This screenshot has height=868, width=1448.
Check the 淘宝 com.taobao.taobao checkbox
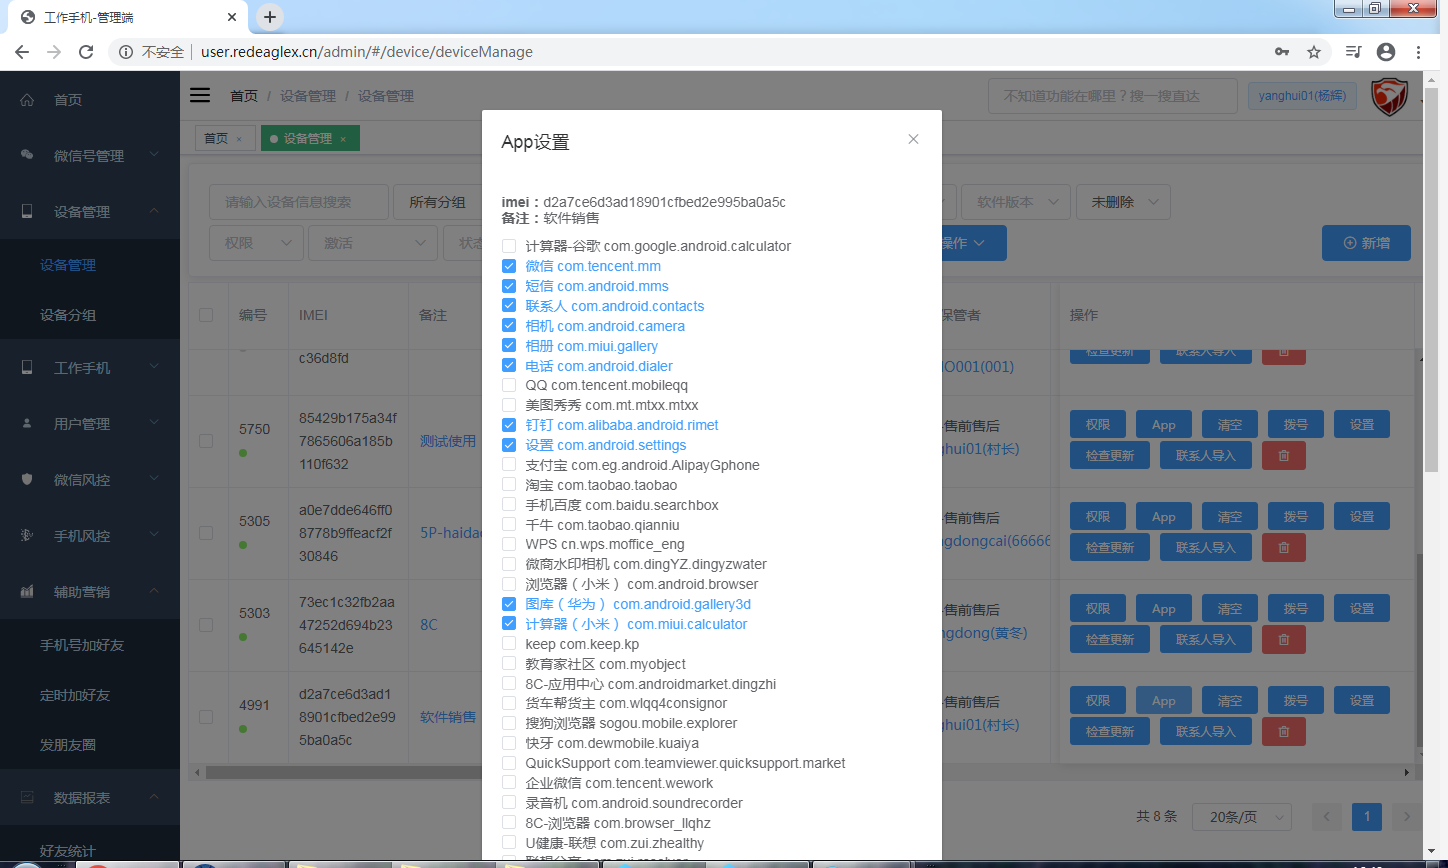point(509,485)
